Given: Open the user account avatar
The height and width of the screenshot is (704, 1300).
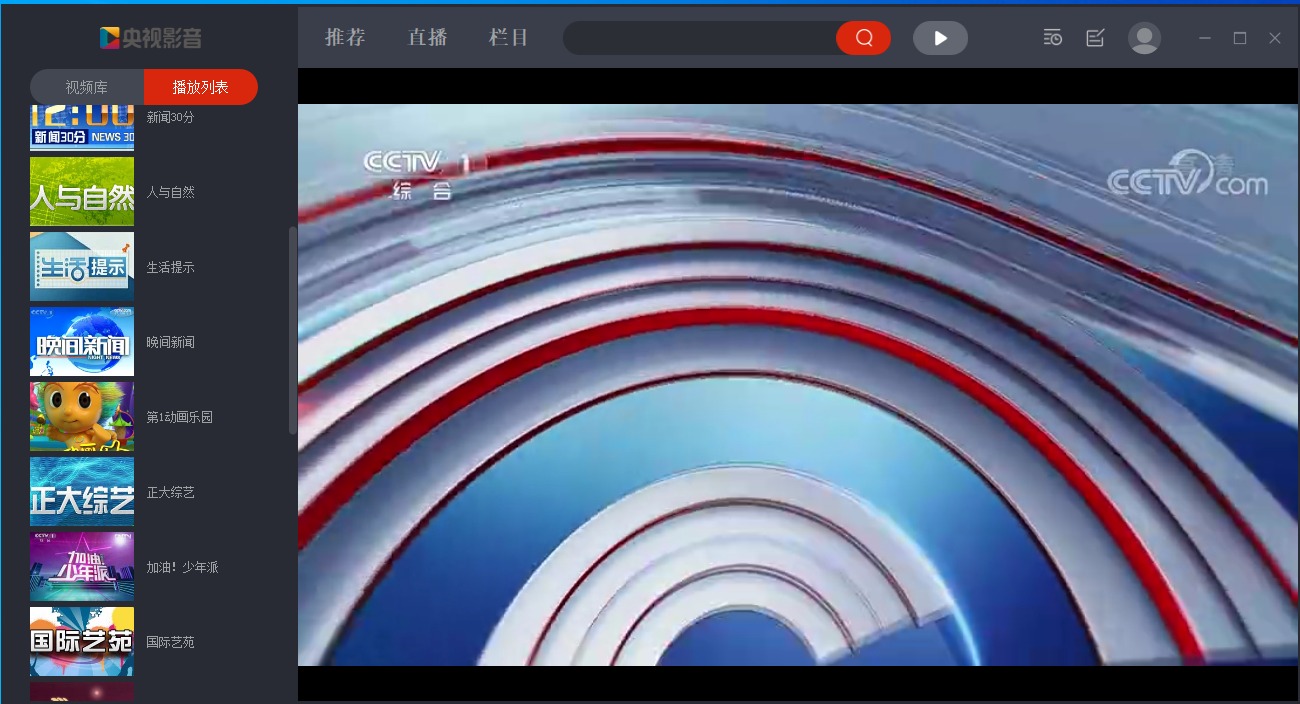Looking at the screenshot, I should tap(1144, 38).
